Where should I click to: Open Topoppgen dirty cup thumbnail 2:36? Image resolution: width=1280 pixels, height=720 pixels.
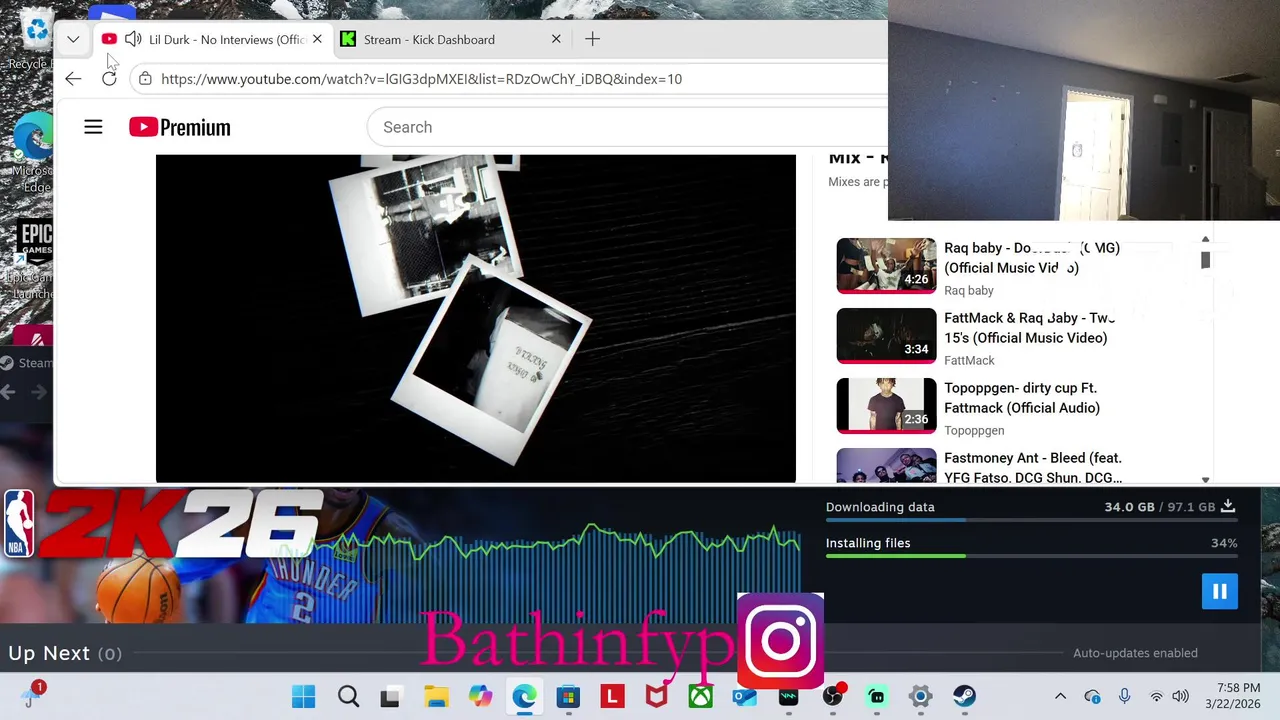886,405
